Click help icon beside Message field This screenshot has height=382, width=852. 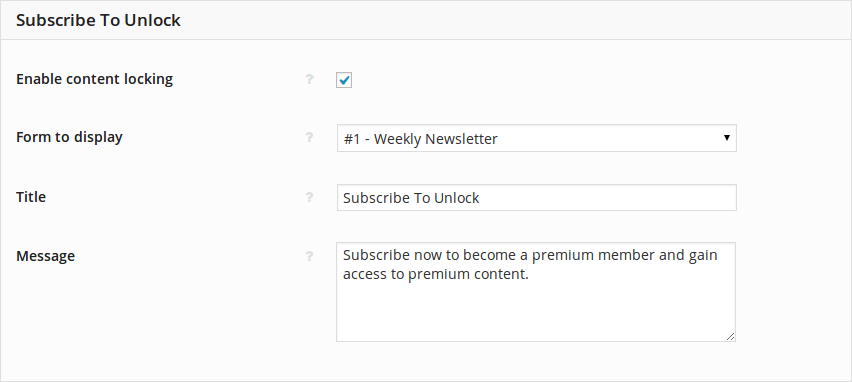pos(309,256)
